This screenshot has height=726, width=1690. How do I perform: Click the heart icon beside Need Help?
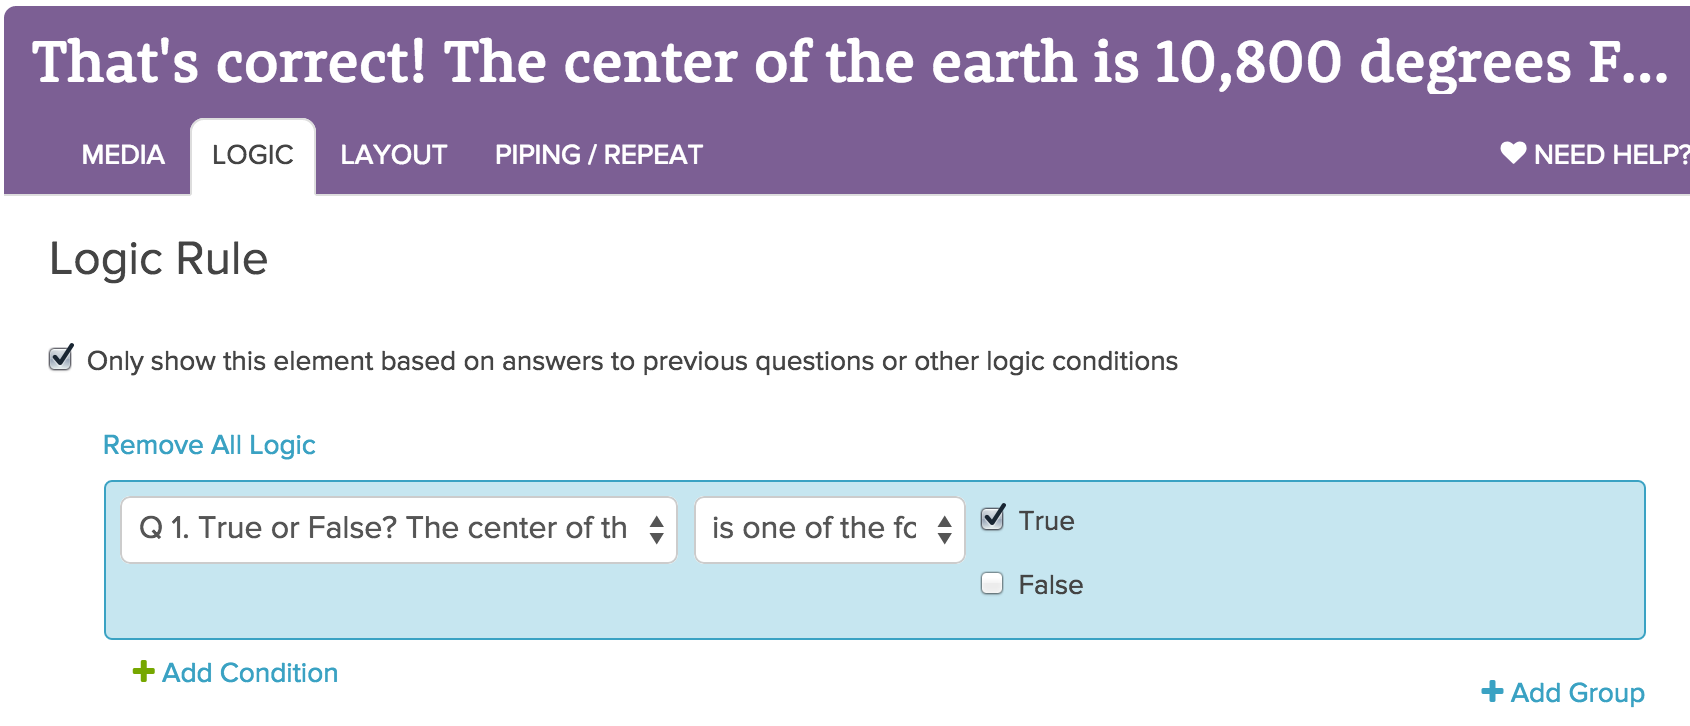click(x=1513, y=153)
